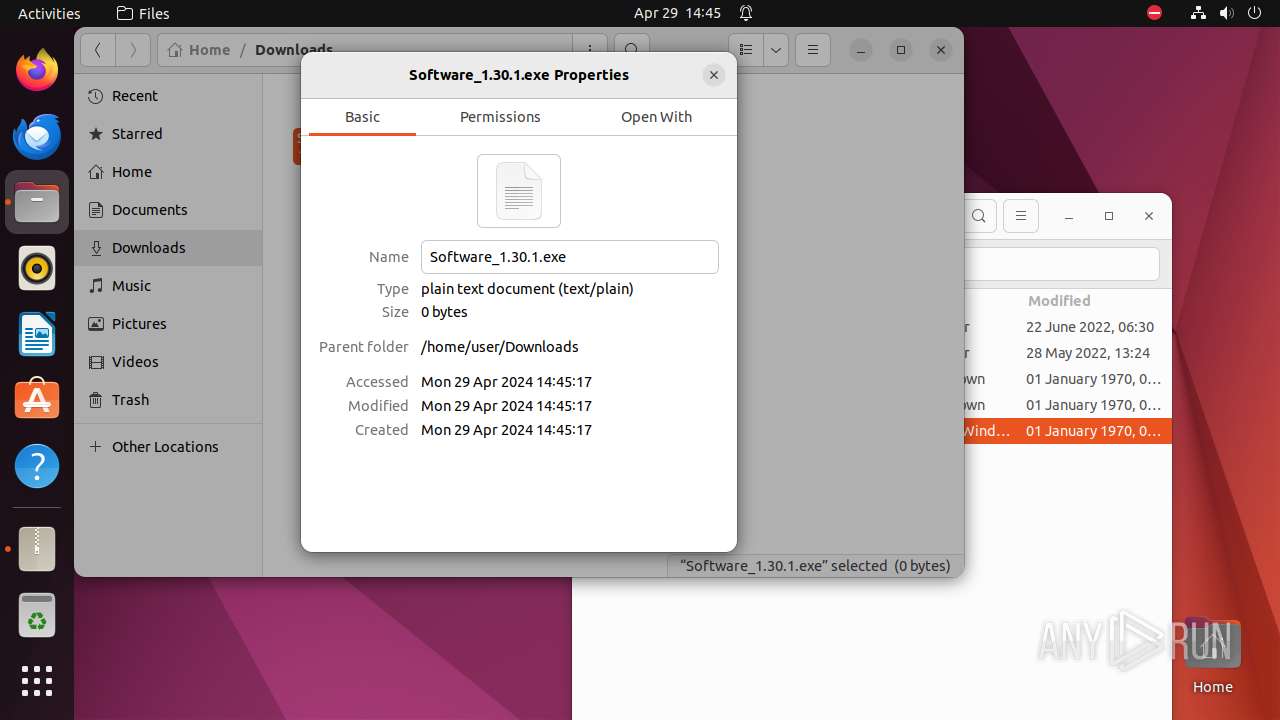
Task: Maximize the background archive window
Action: 1109,216
